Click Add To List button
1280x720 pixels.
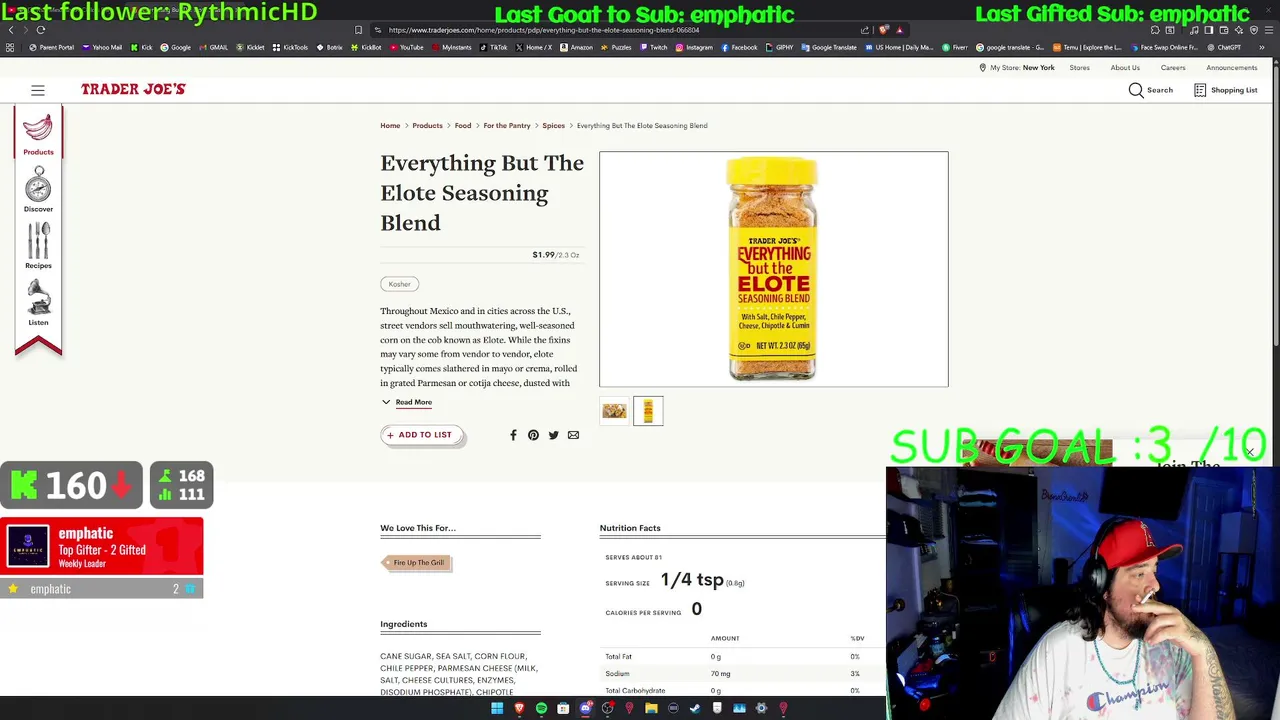(x=421, y=435)
